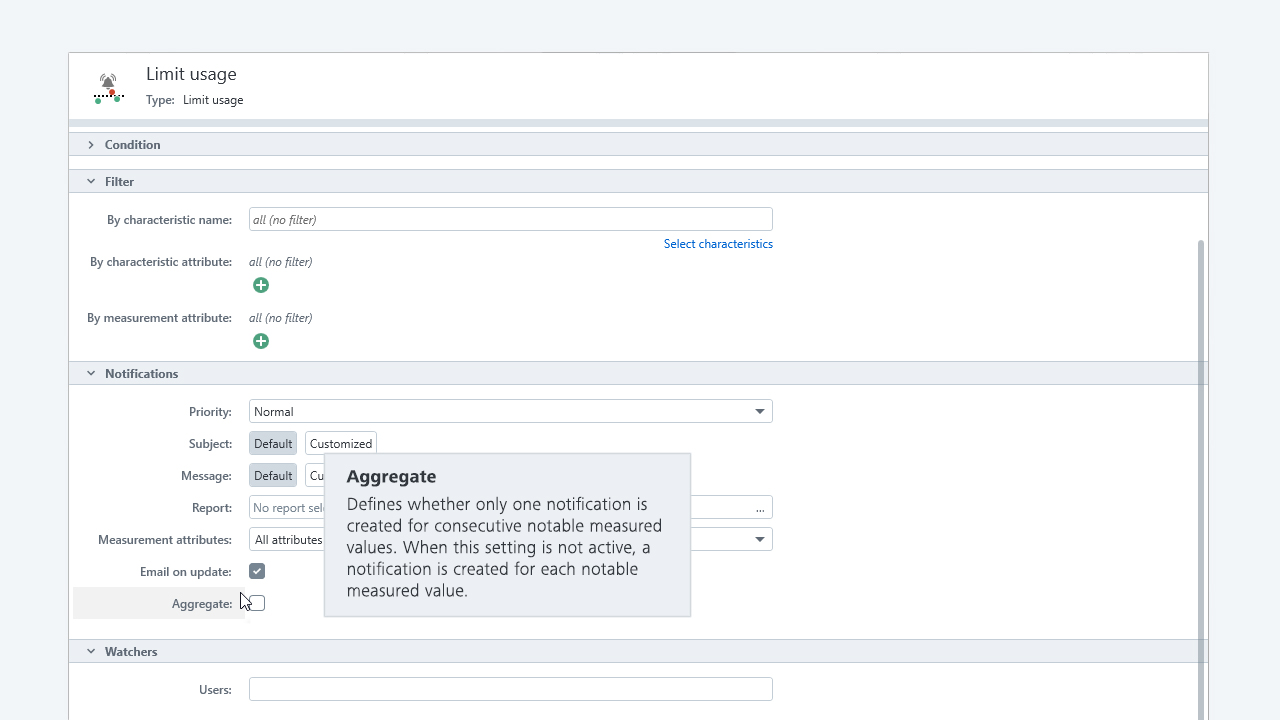
Task: Click the Aggregate label
Action: pos(201,604)
